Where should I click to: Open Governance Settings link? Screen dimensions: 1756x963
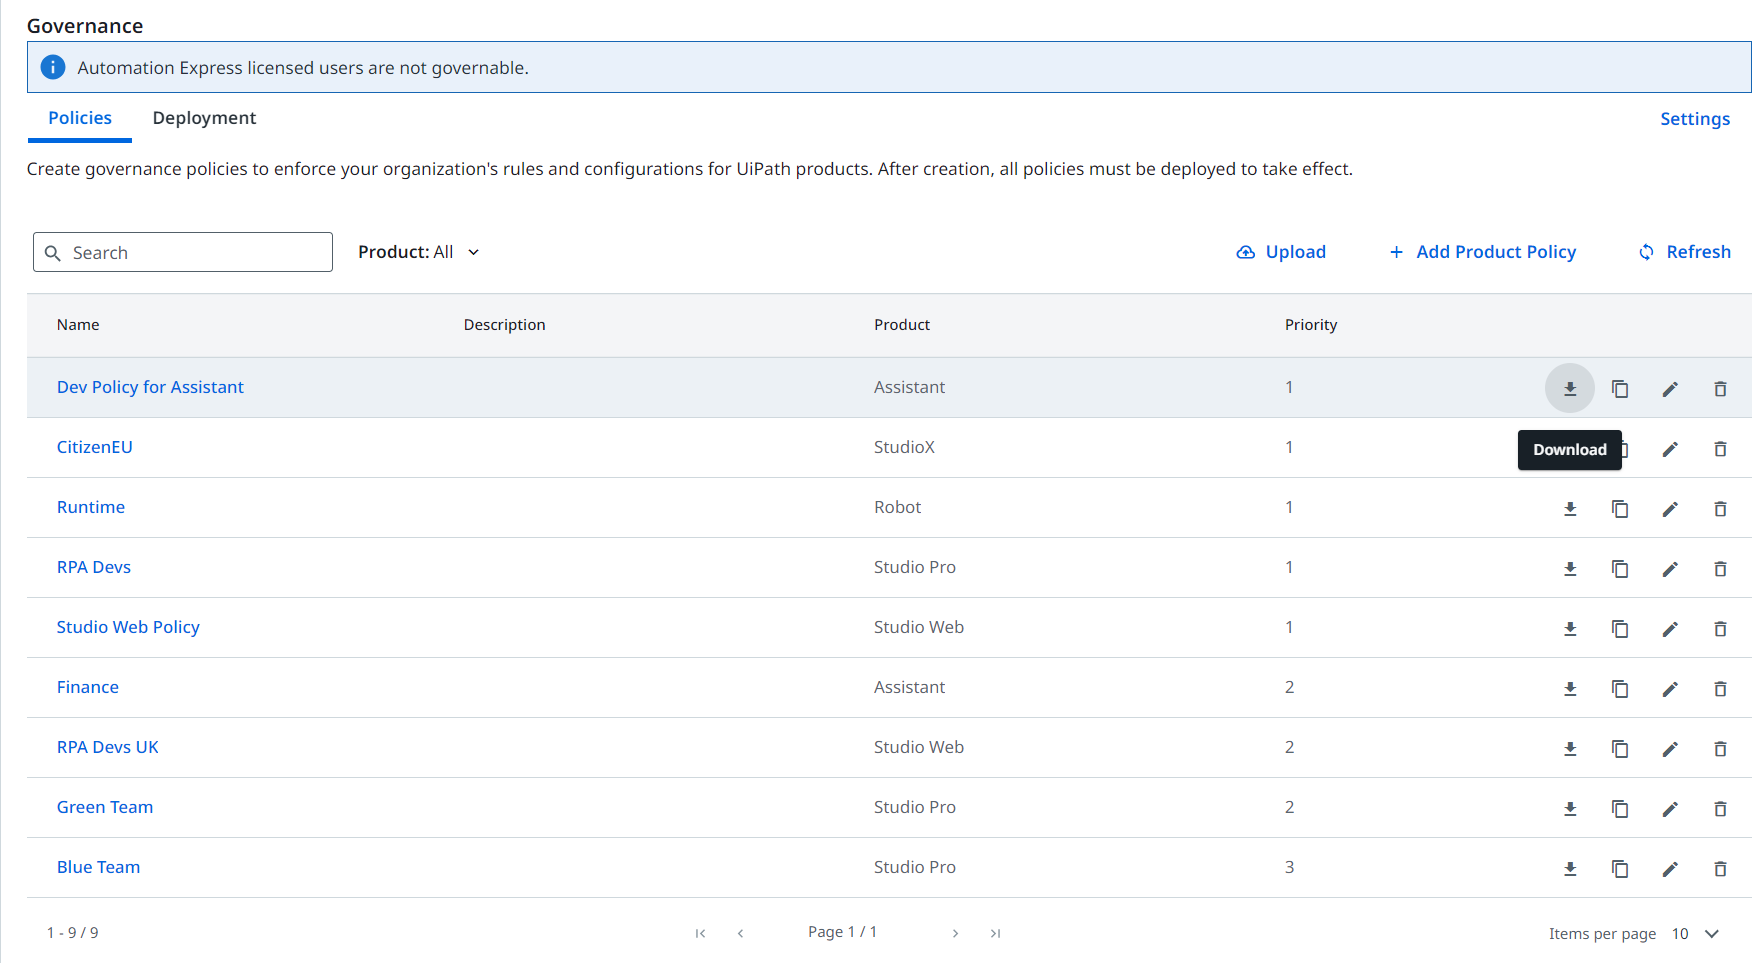pyautogui.click(x=1695, y=119)
